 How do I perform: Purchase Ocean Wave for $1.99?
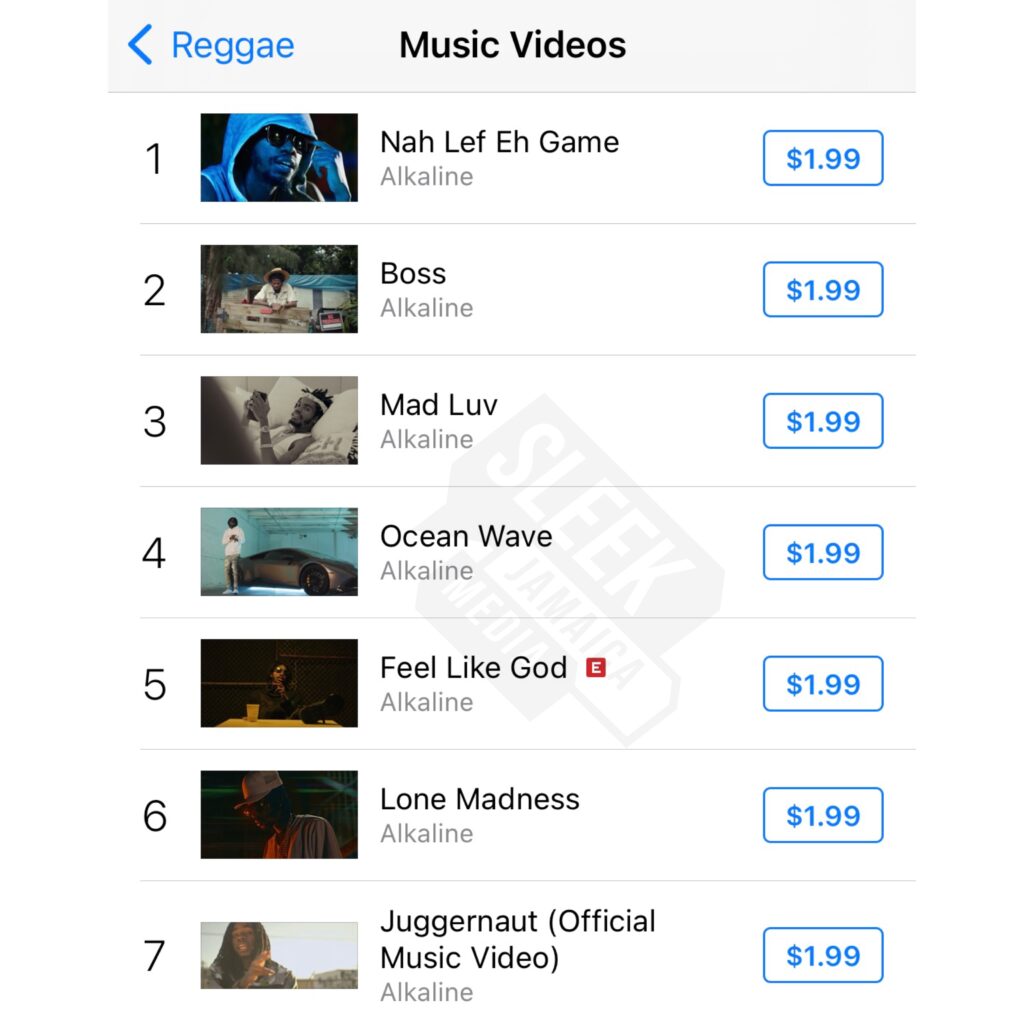(x=823, y=552)
